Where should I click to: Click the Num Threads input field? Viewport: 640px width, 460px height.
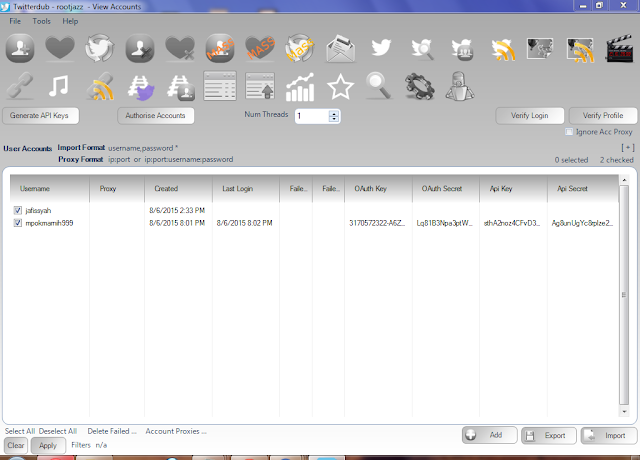(x=312, y=116)
